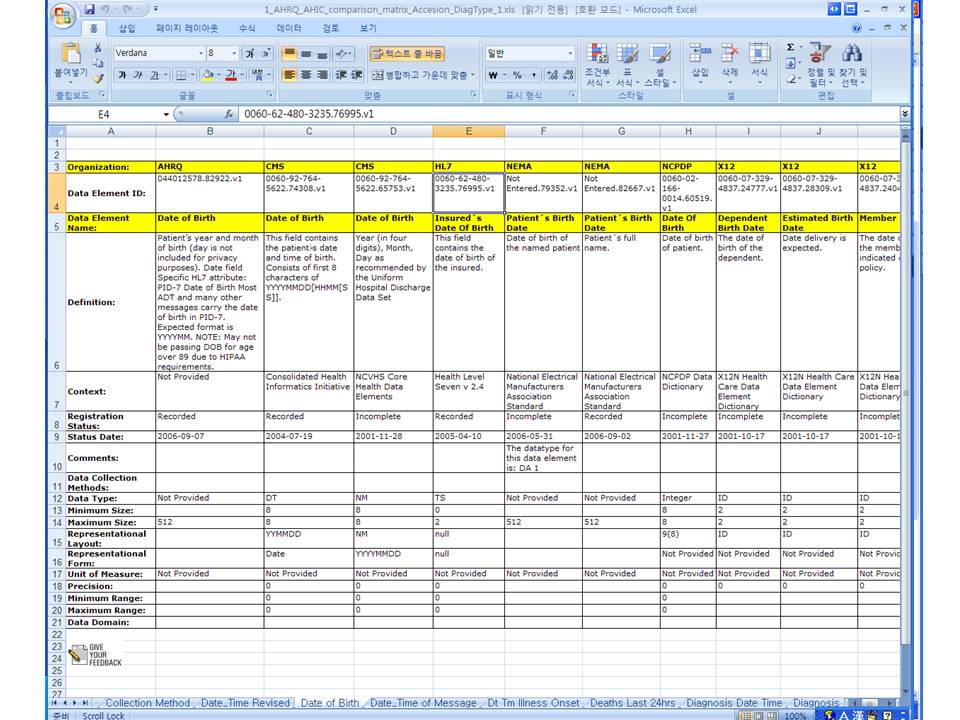Open the Quick Access Toolbar customize dropdown
Screen dimensions: 960x720
156,9
